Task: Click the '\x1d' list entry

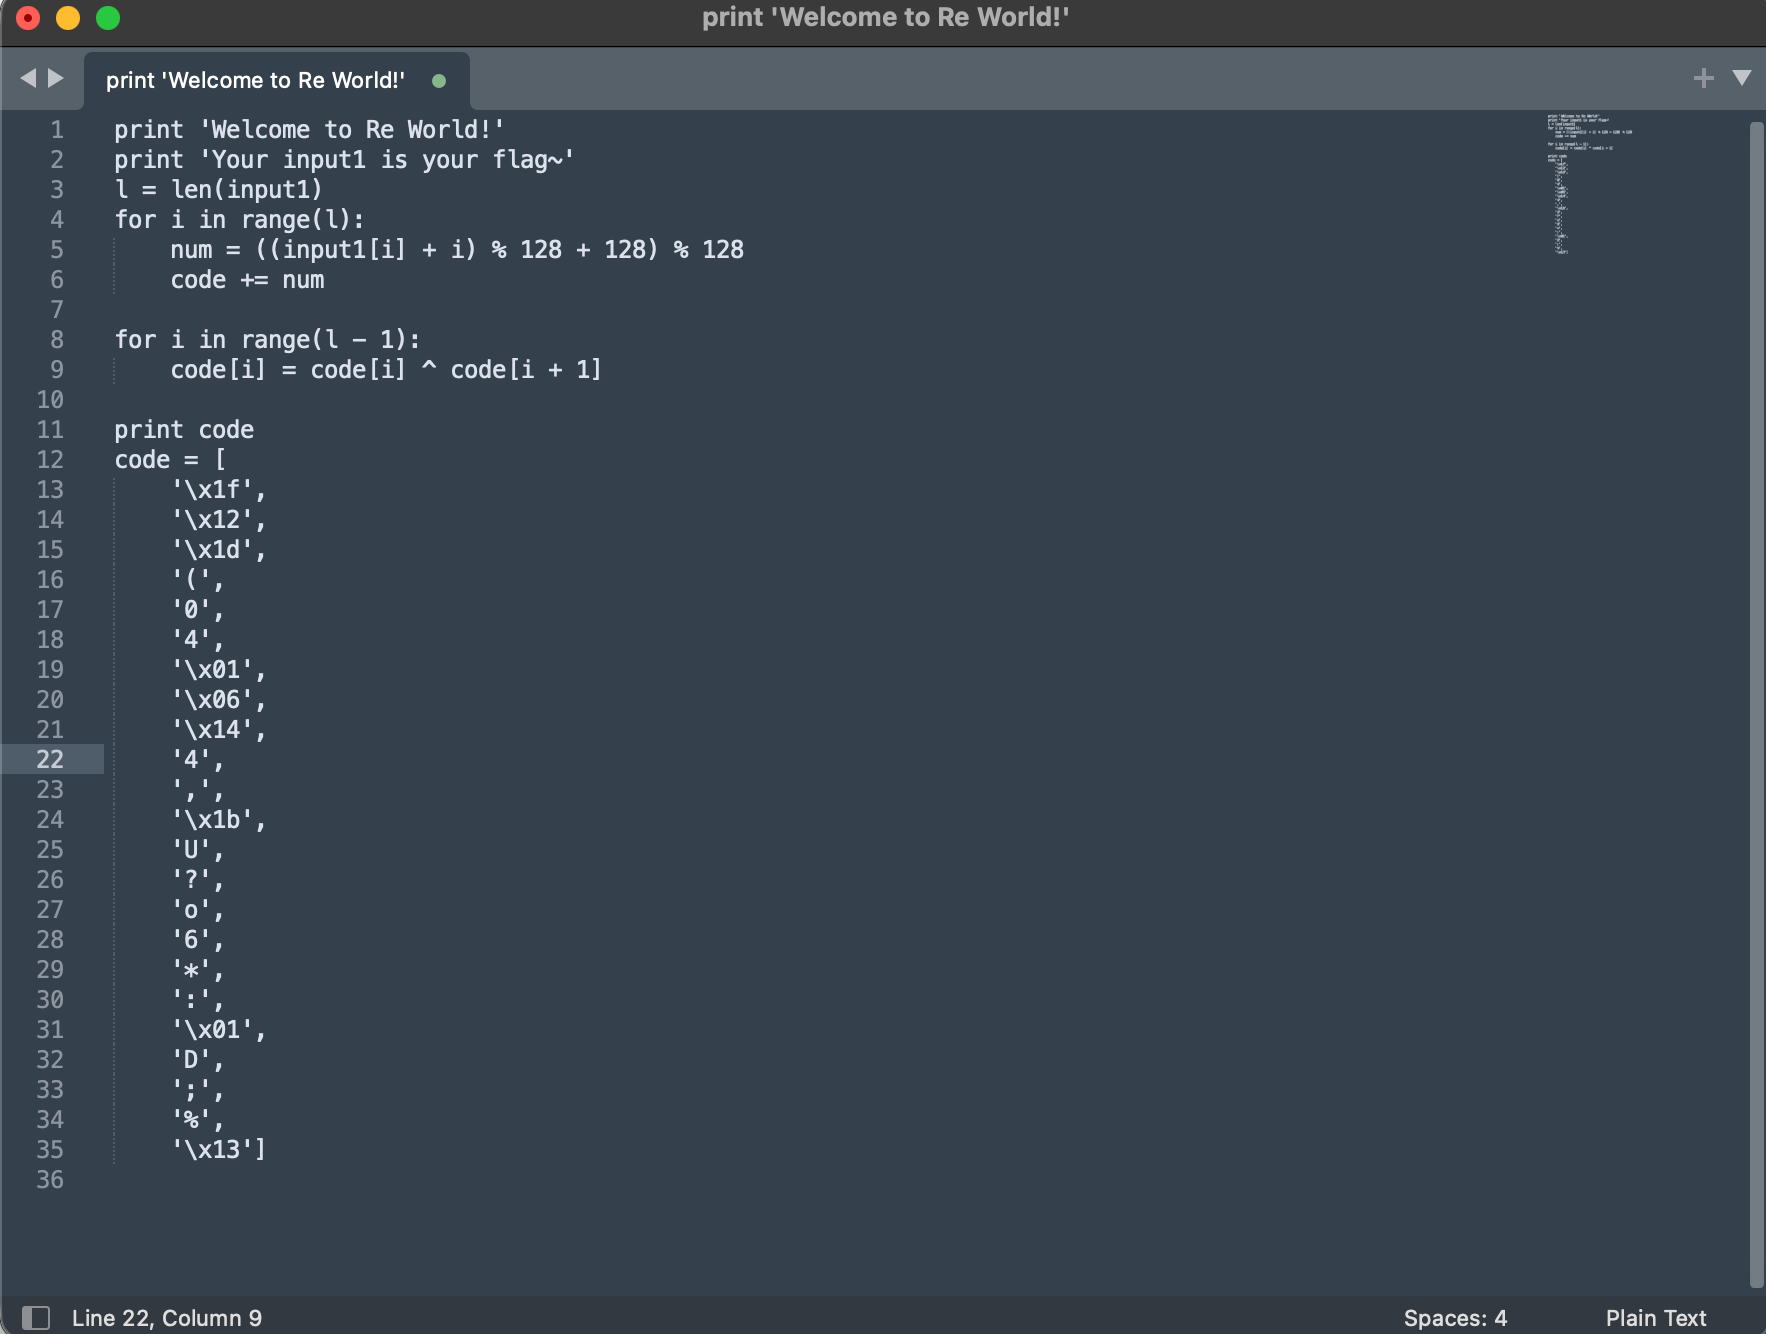Action: pyautogui.click(x=219, y=550)
